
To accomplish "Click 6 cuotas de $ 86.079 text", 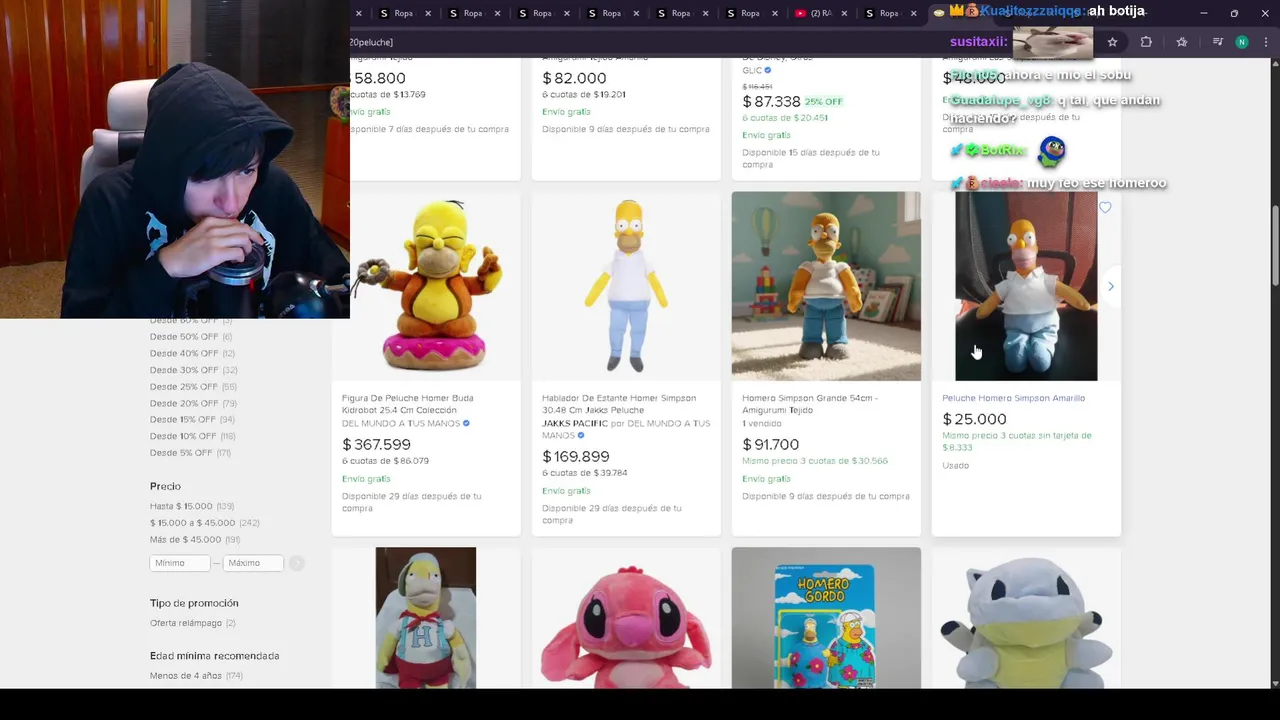I will point(385,461).
